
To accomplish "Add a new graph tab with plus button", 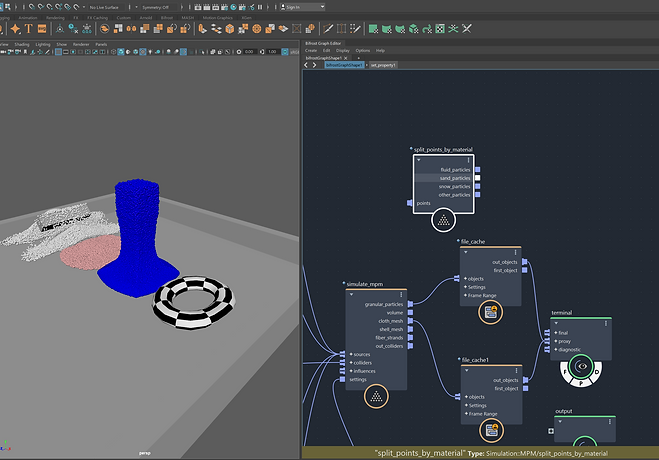I will click(358, 58).
